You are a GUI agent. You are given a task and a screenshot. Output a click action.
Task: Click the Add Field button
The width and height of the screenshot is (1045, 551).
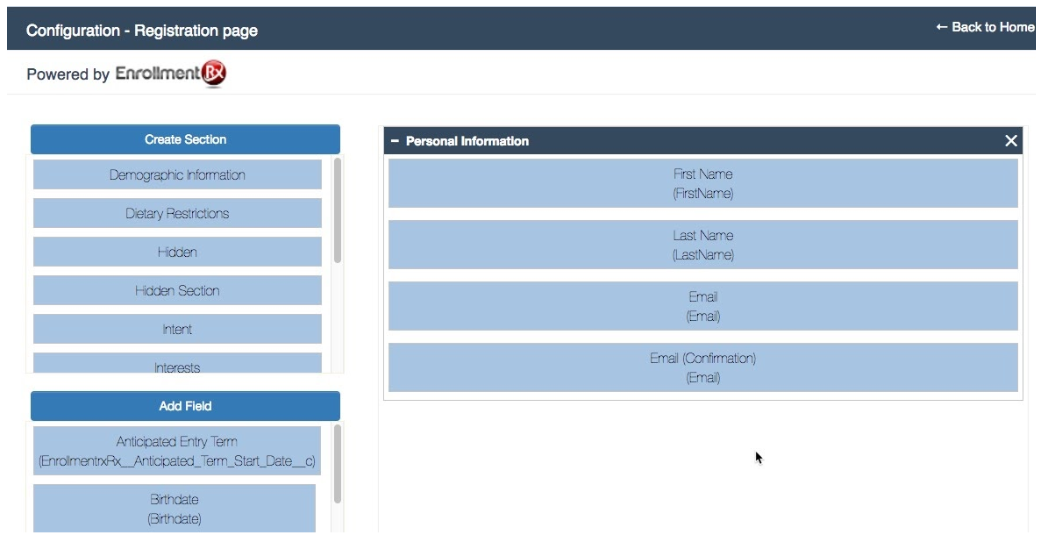185,406
